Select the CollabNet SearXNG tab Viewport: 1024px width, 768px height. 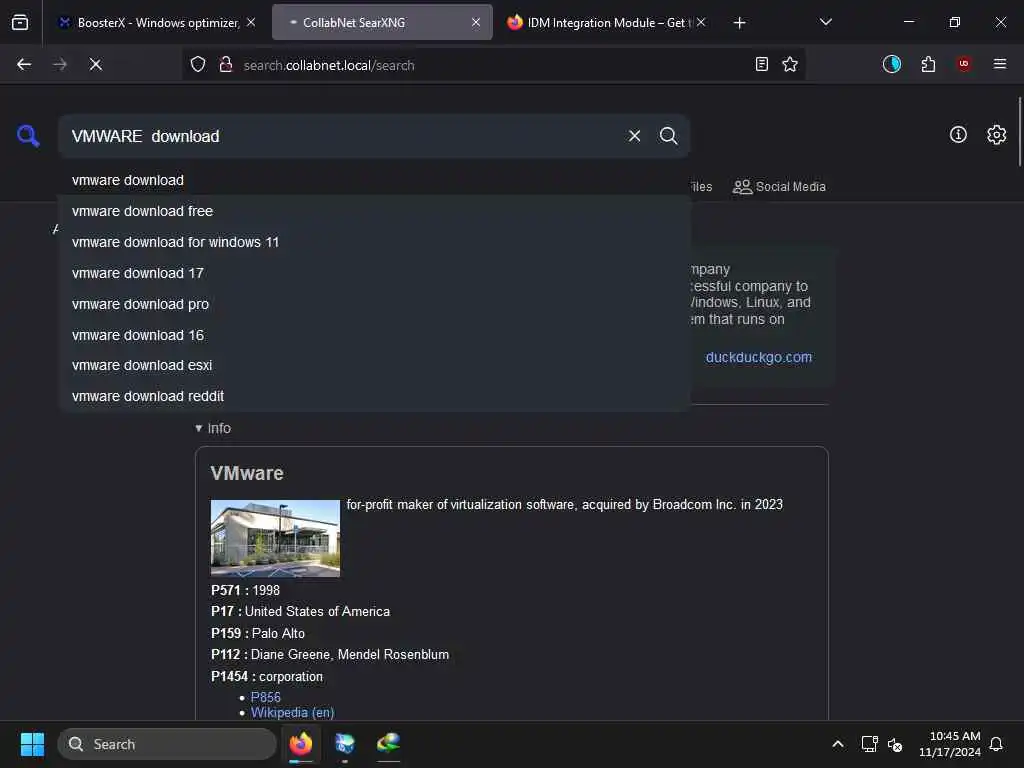[382, 23]
